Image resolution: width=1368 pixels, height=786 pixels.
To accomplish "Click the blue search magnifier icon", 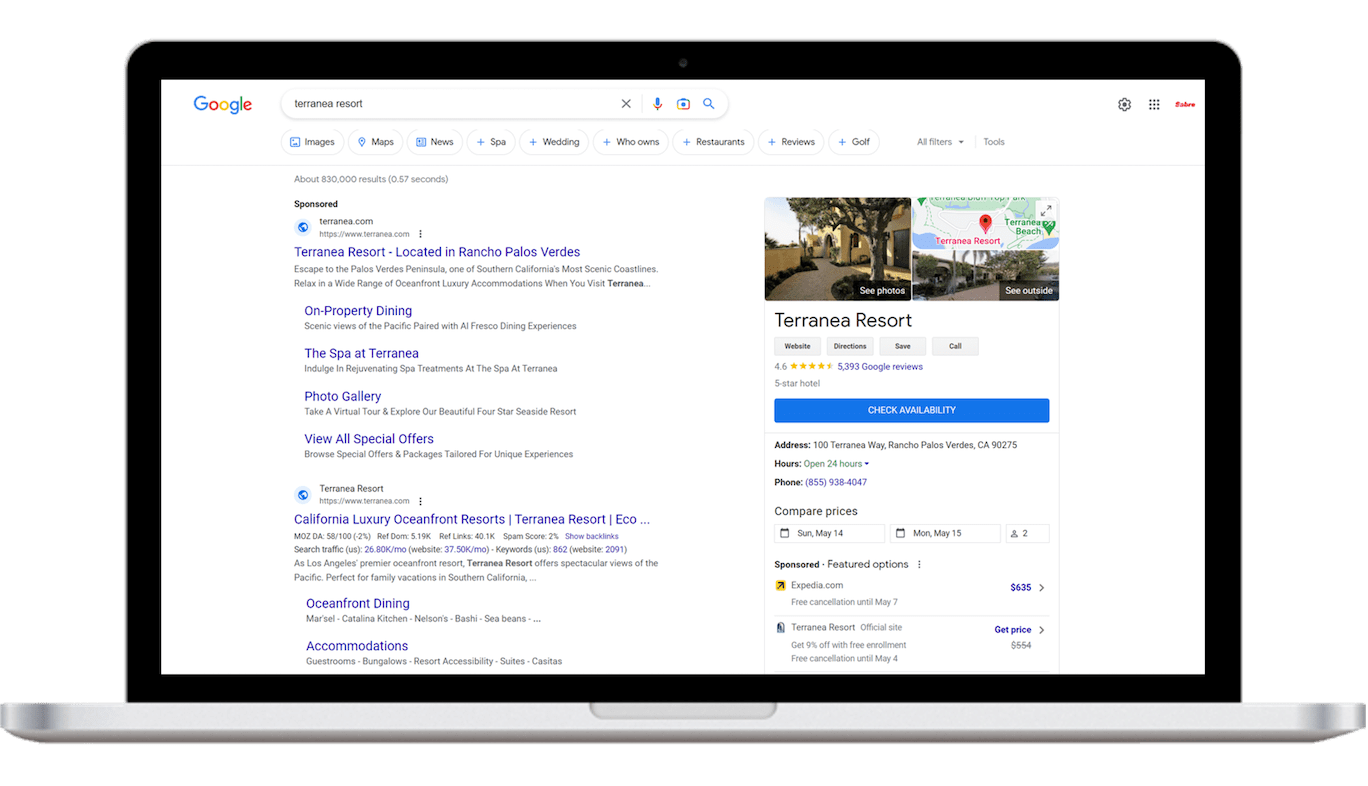I will point(709,104).
